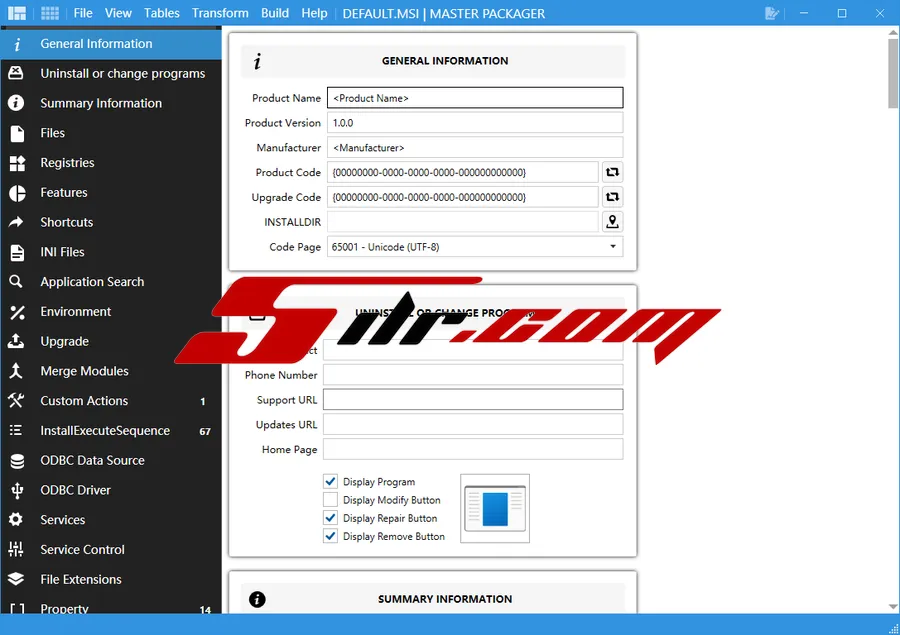Uncheck the Display Remove Button checkbox
Image resolution: width=900 pixels, height=635 pixels.
coord(330,536)
